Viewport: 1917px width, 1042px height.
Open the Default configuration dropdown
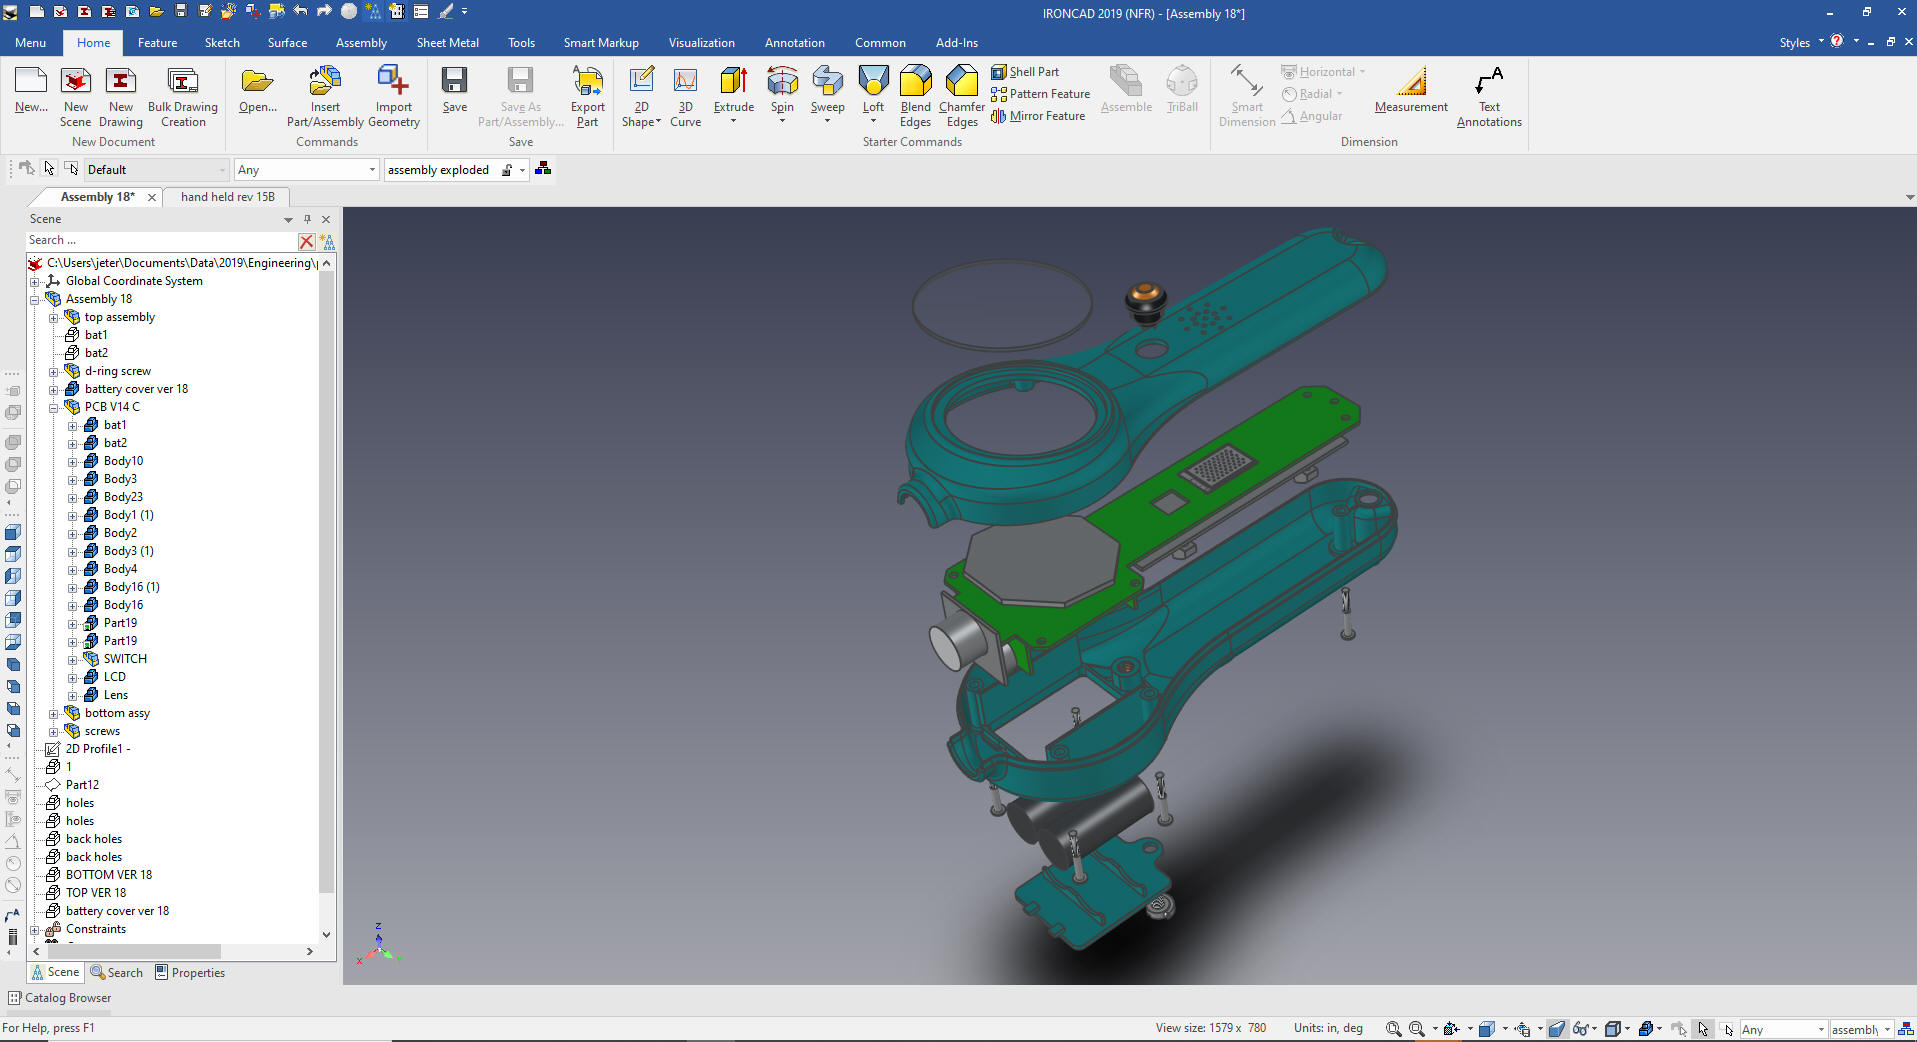[x=222, y=170]
